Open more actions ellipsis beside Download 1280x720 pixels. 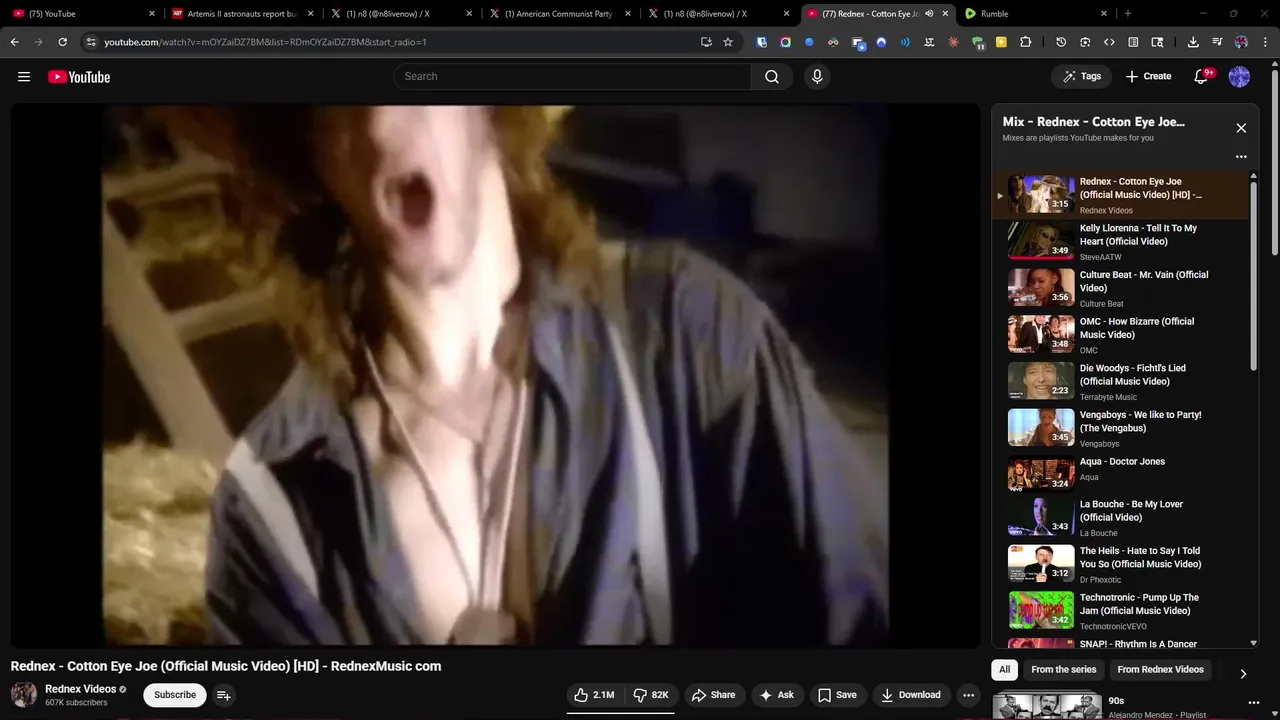tap(968, 695)
